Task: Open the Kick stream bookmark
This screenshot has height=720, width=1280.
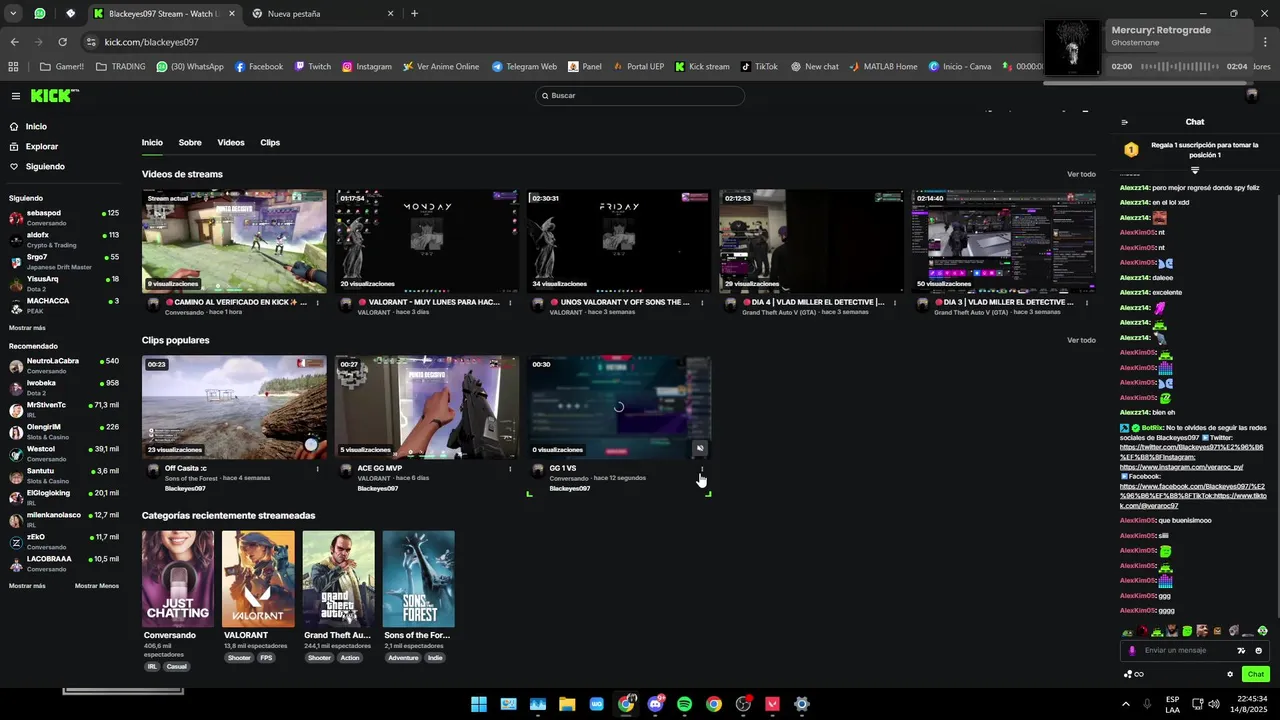Action: [702, 67]
